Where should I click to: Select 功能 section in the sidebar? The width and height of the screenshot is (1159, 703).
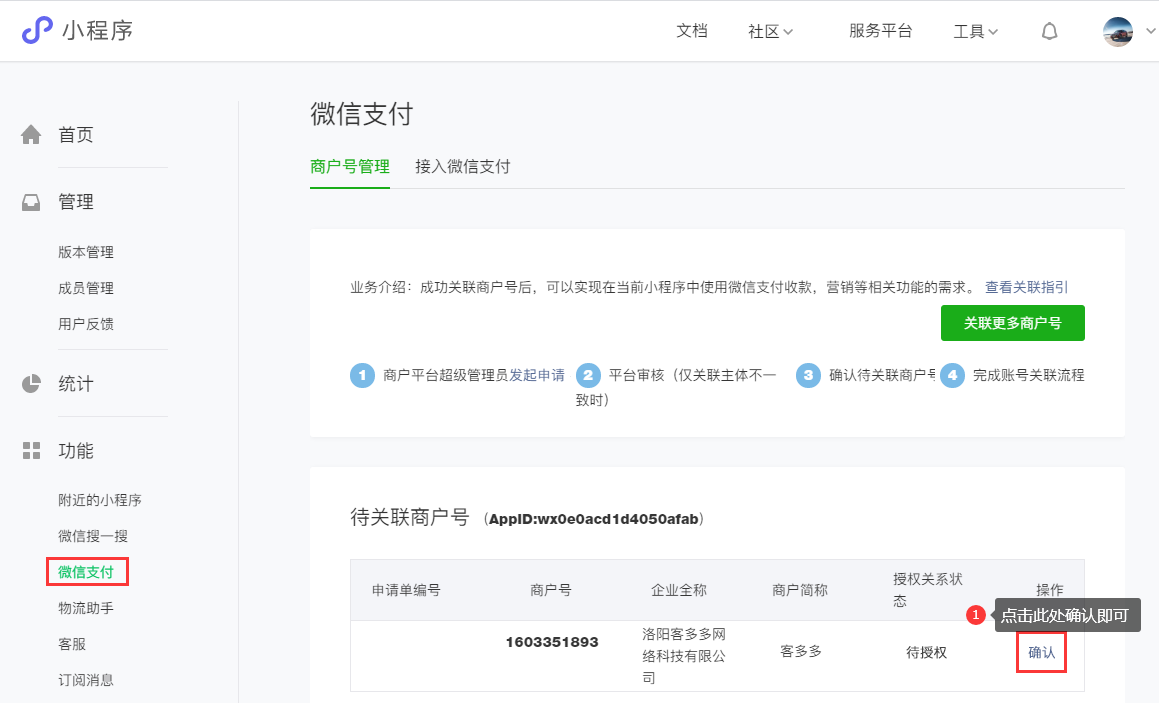(75, 451)
